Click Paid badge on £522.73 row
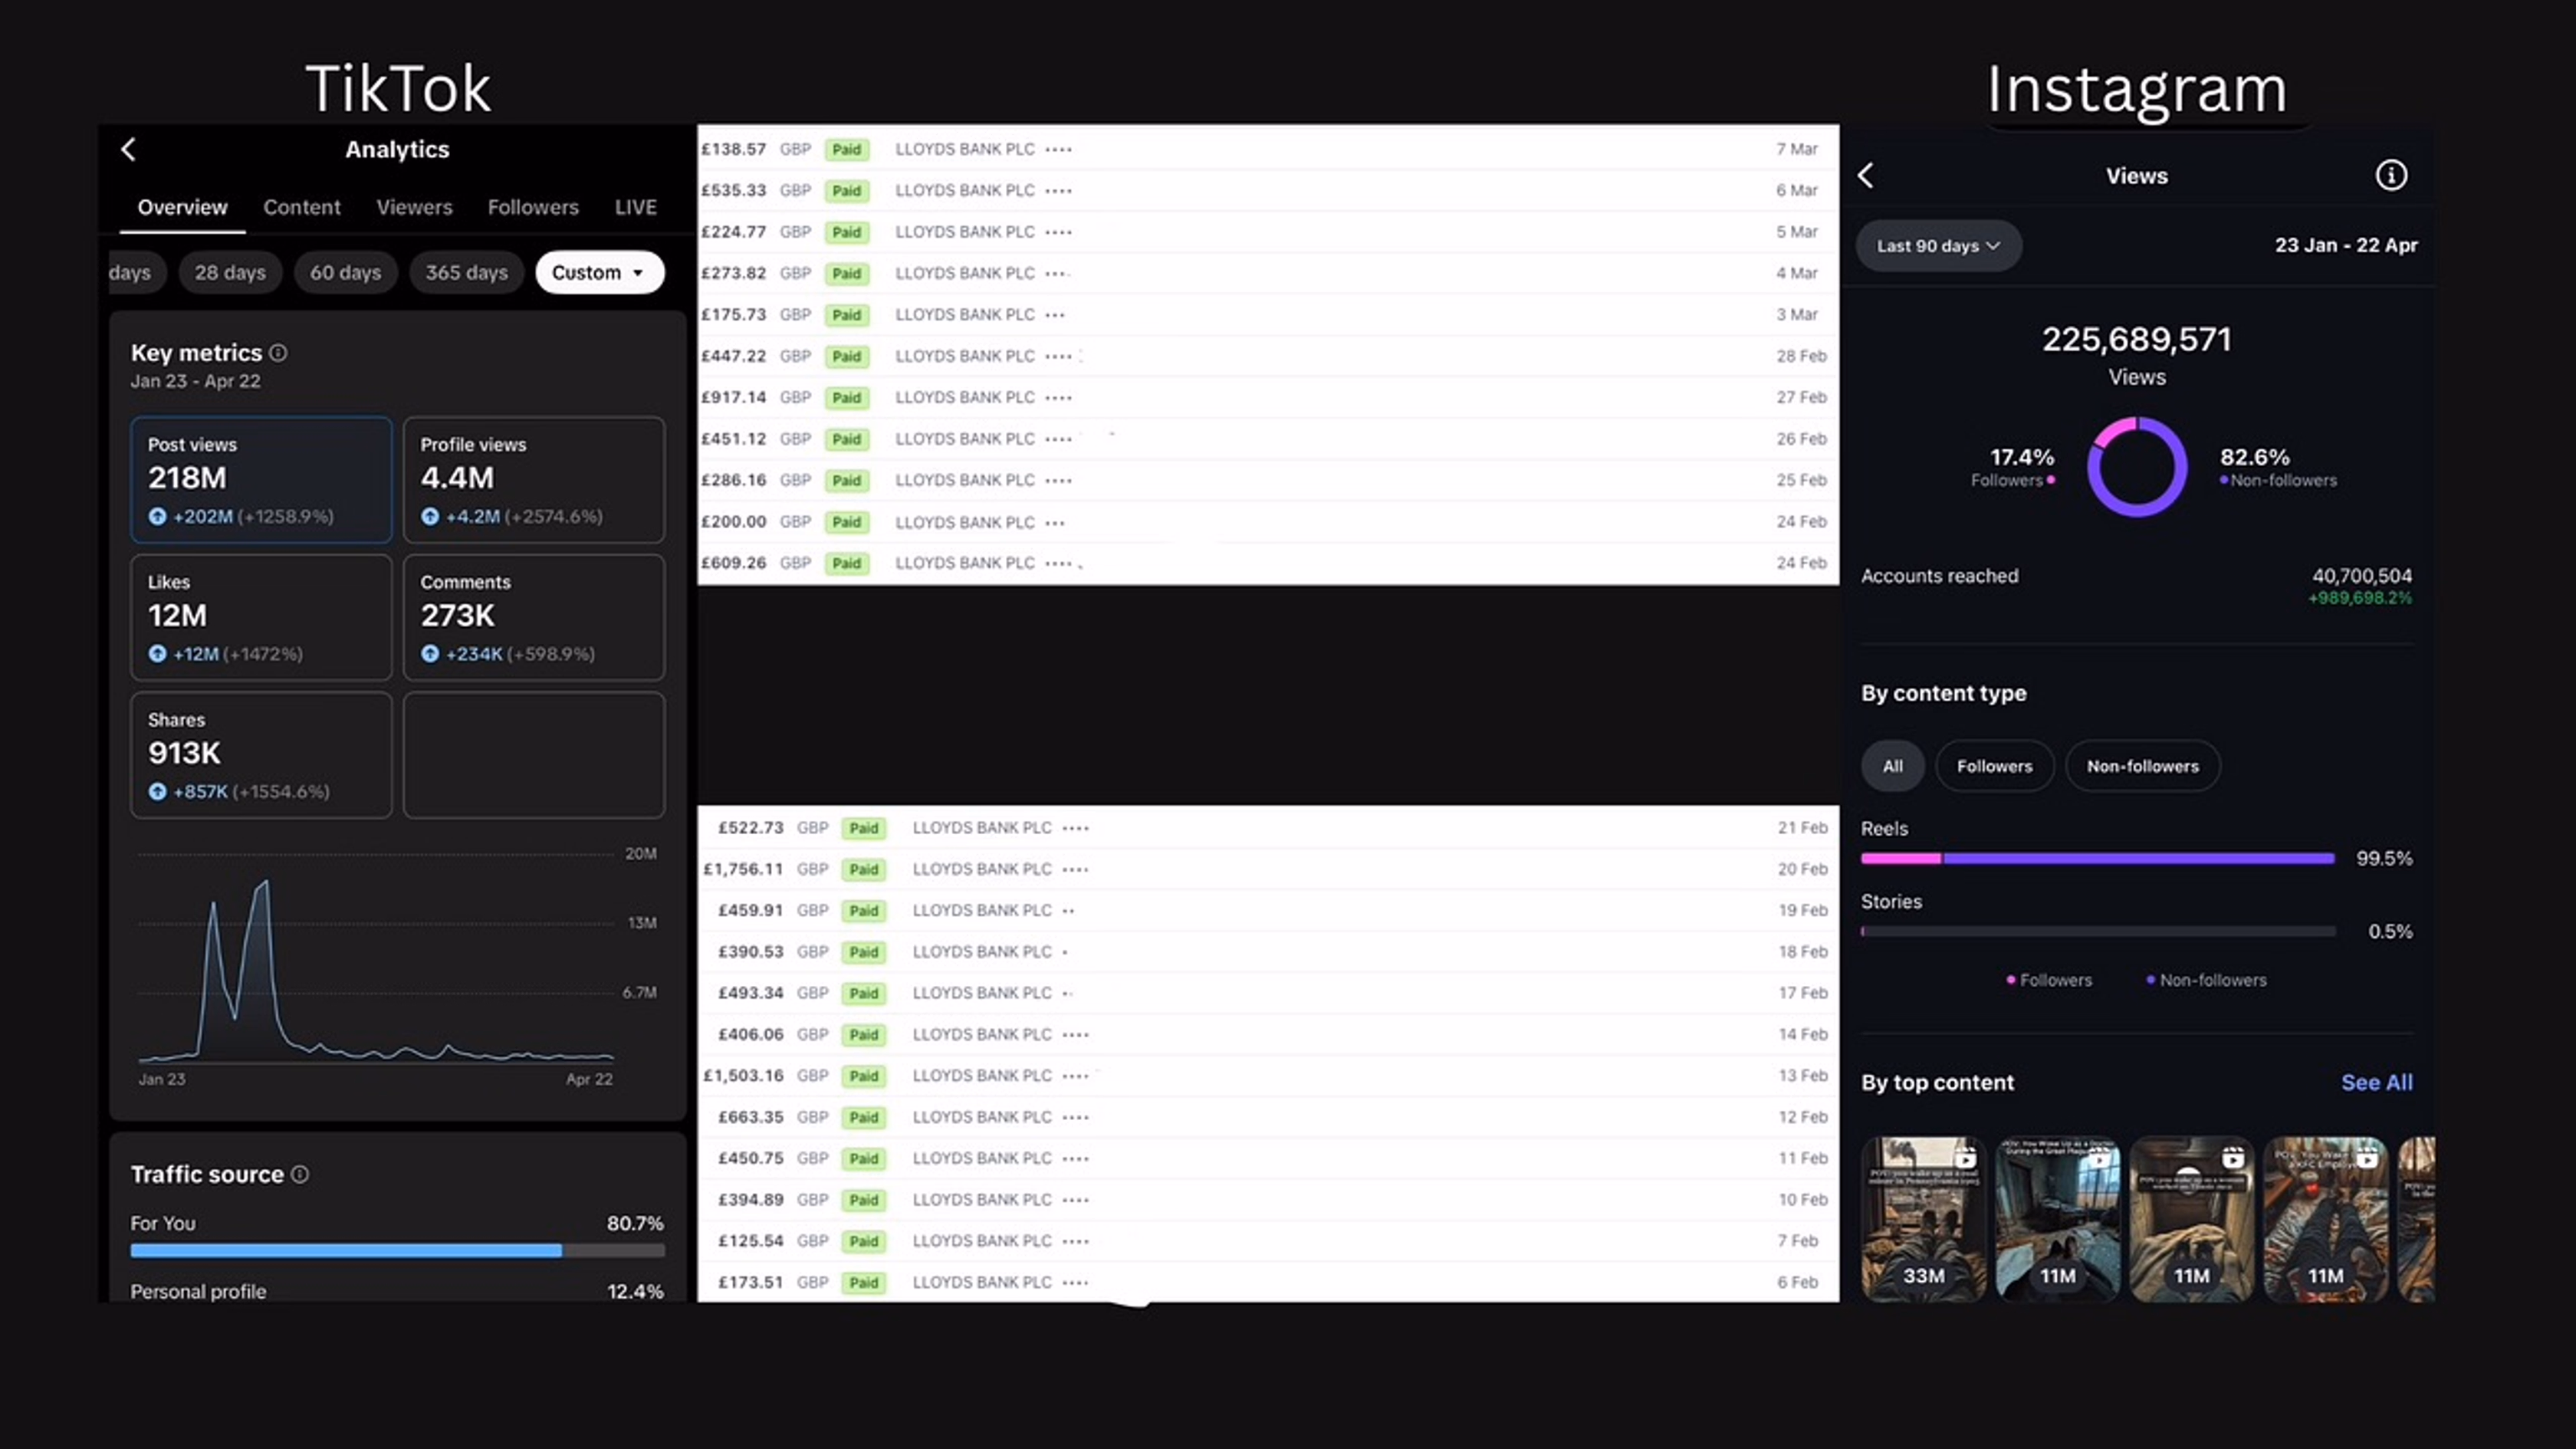The height and width of the screenshot is (1449, 2576). [863, 829]
